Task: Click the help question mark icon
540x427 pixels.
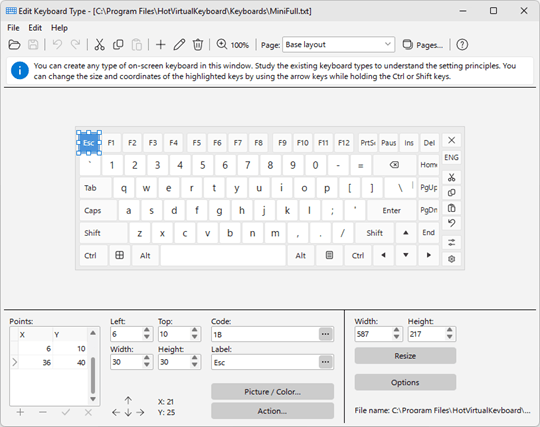Action: tap(462, 45)
